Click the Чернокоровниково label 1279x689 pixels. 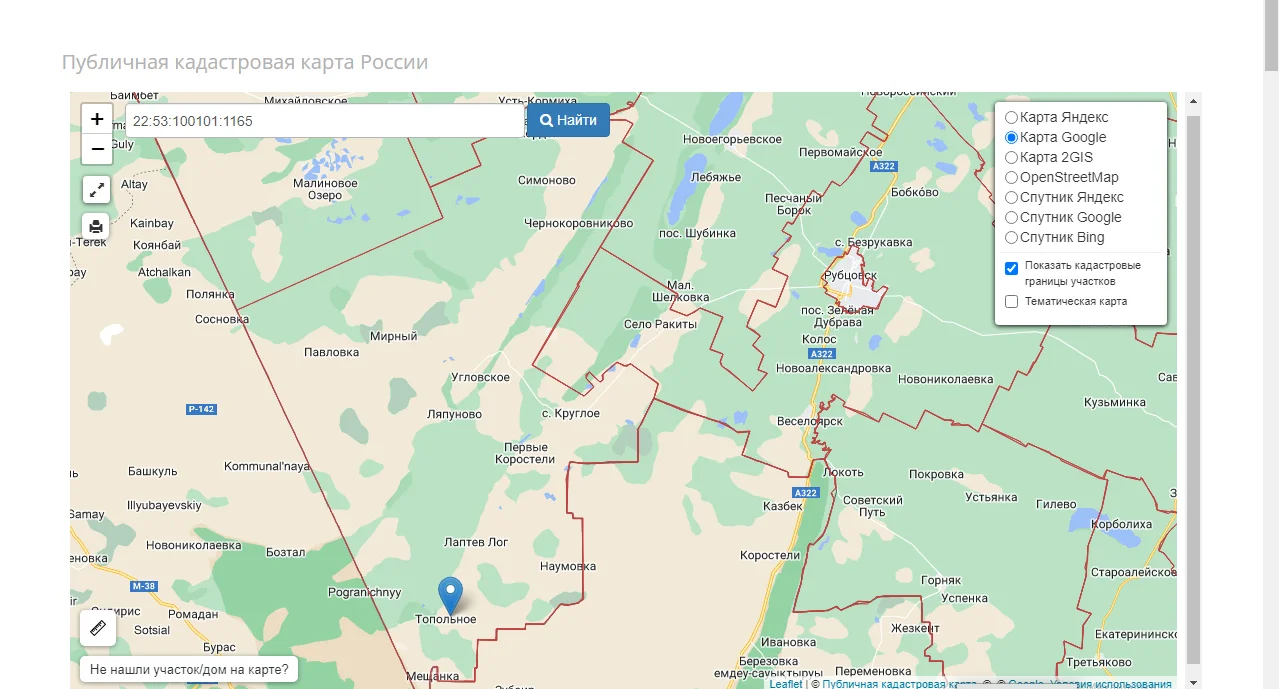(x=580, y=223)
